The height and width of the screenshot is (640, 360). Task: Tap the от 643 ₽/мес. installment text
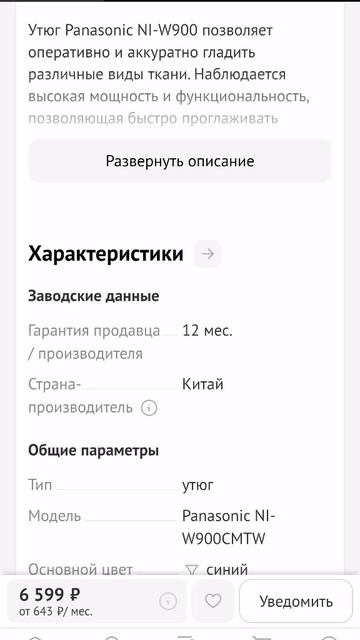56,612
